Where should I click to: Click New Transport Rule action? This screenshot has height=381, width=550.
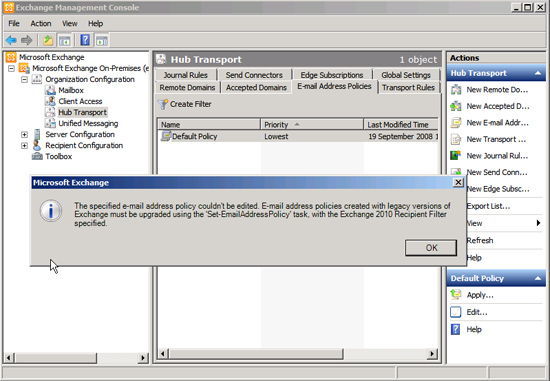[x=496, y=139]
